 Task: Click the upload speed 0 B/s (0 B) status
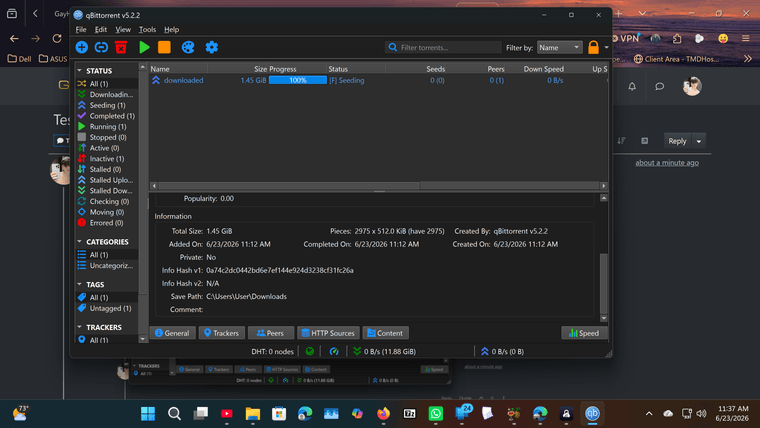(502, 351)
